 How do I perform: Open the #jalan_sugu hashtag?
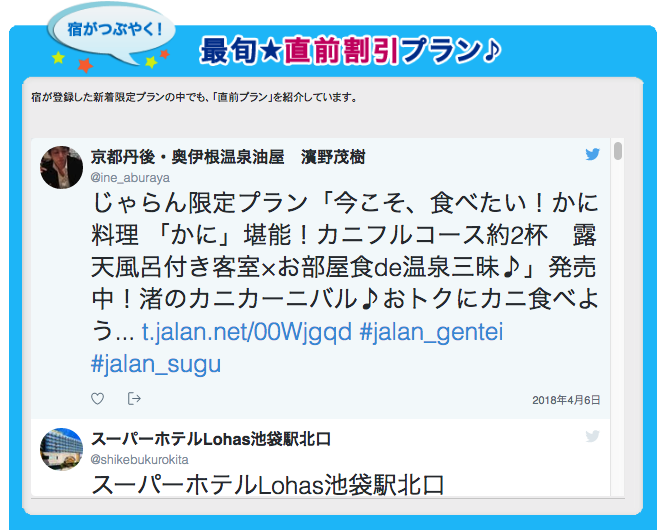pyautogui.click(x=156, y=364)
